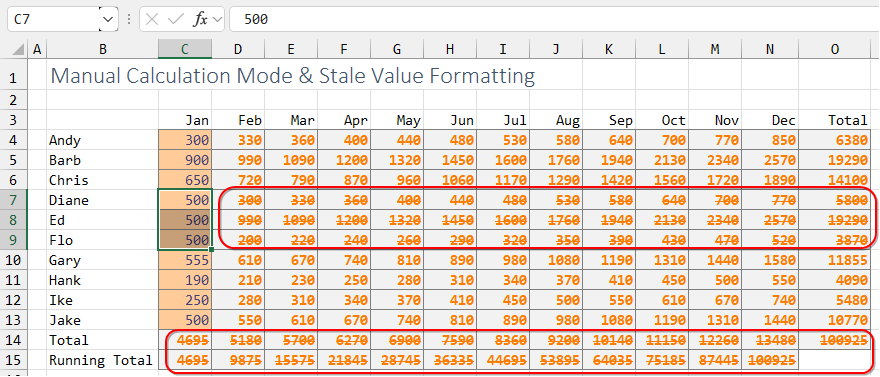Select the Running Total label cell
The width and height of the screenshot is (880, 377).
[x=102, y=360]
